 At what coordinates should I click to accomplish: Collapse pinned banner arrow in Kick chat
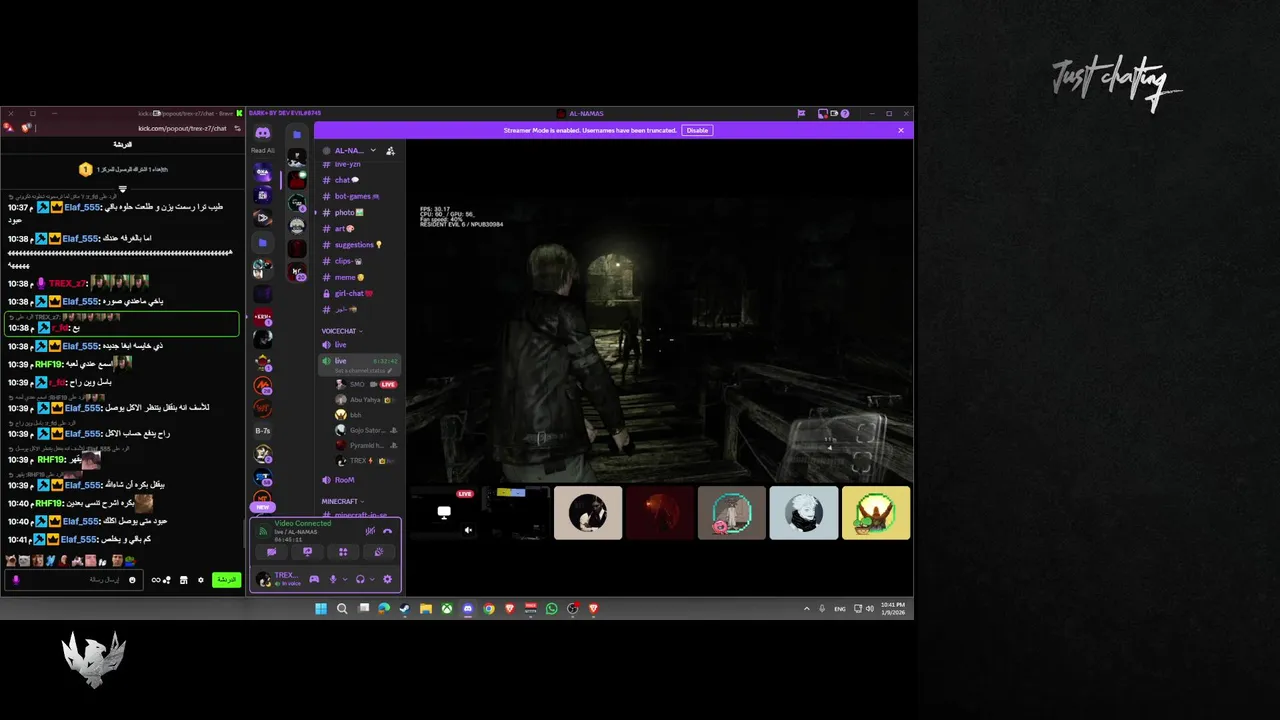pos(122,189)
